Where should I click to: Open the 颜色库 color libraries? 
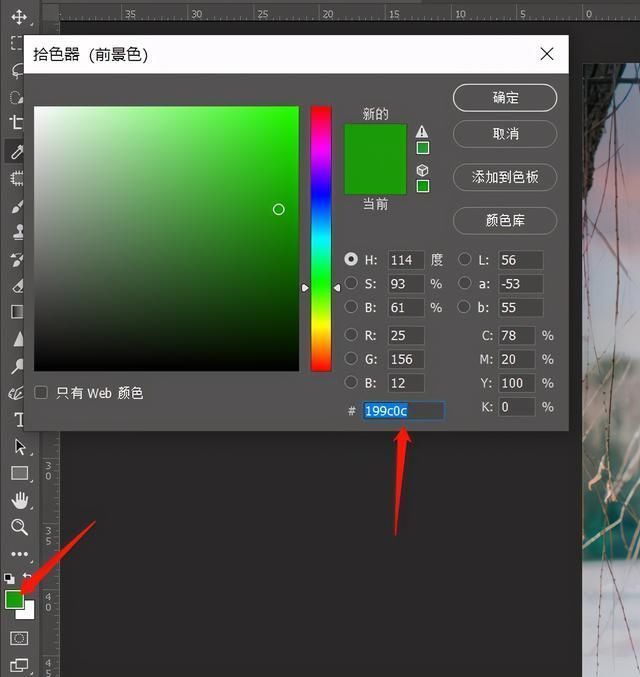pyautogui.click(x=505, y=221)
